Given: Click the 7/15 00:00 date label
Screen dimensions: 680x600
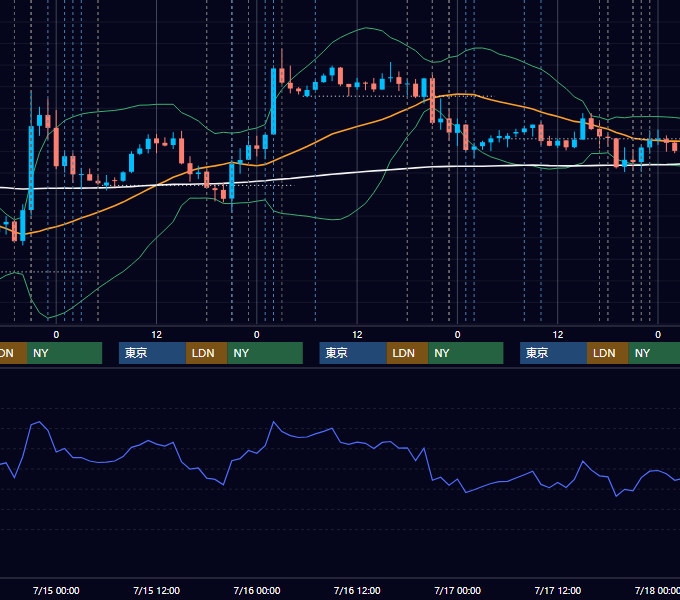Looking at the screenshot, I should (x=56, y=590).
